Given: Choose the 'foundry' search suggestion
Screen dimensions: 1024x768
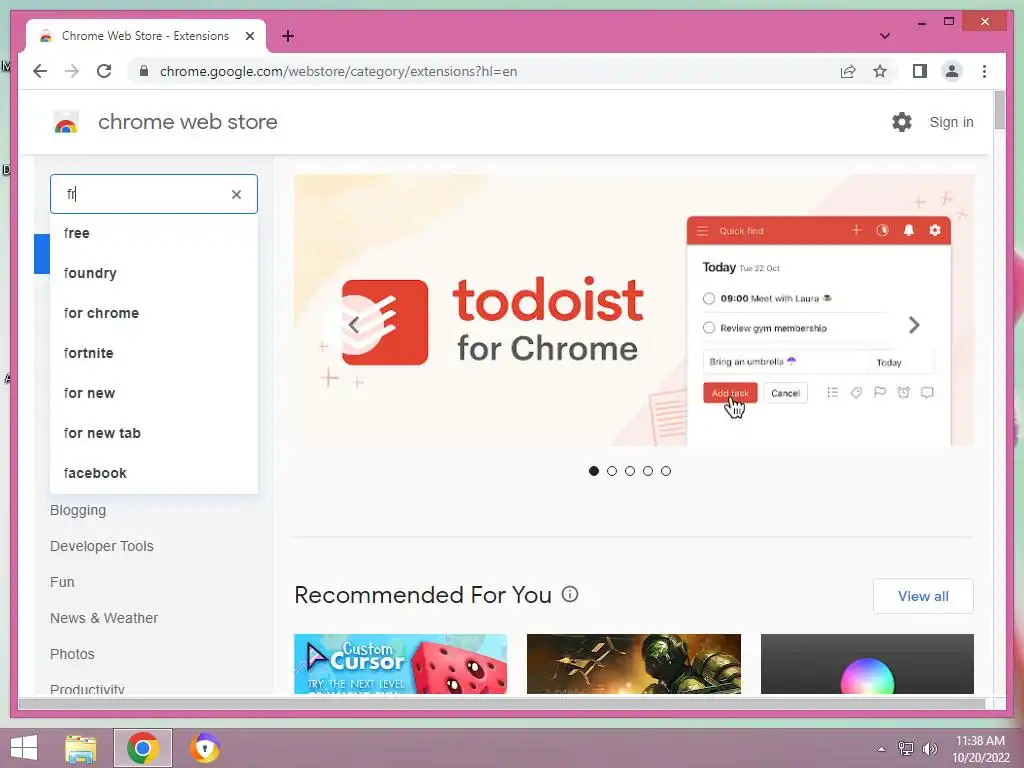Looking at the screenshot, I should point(154,273).
